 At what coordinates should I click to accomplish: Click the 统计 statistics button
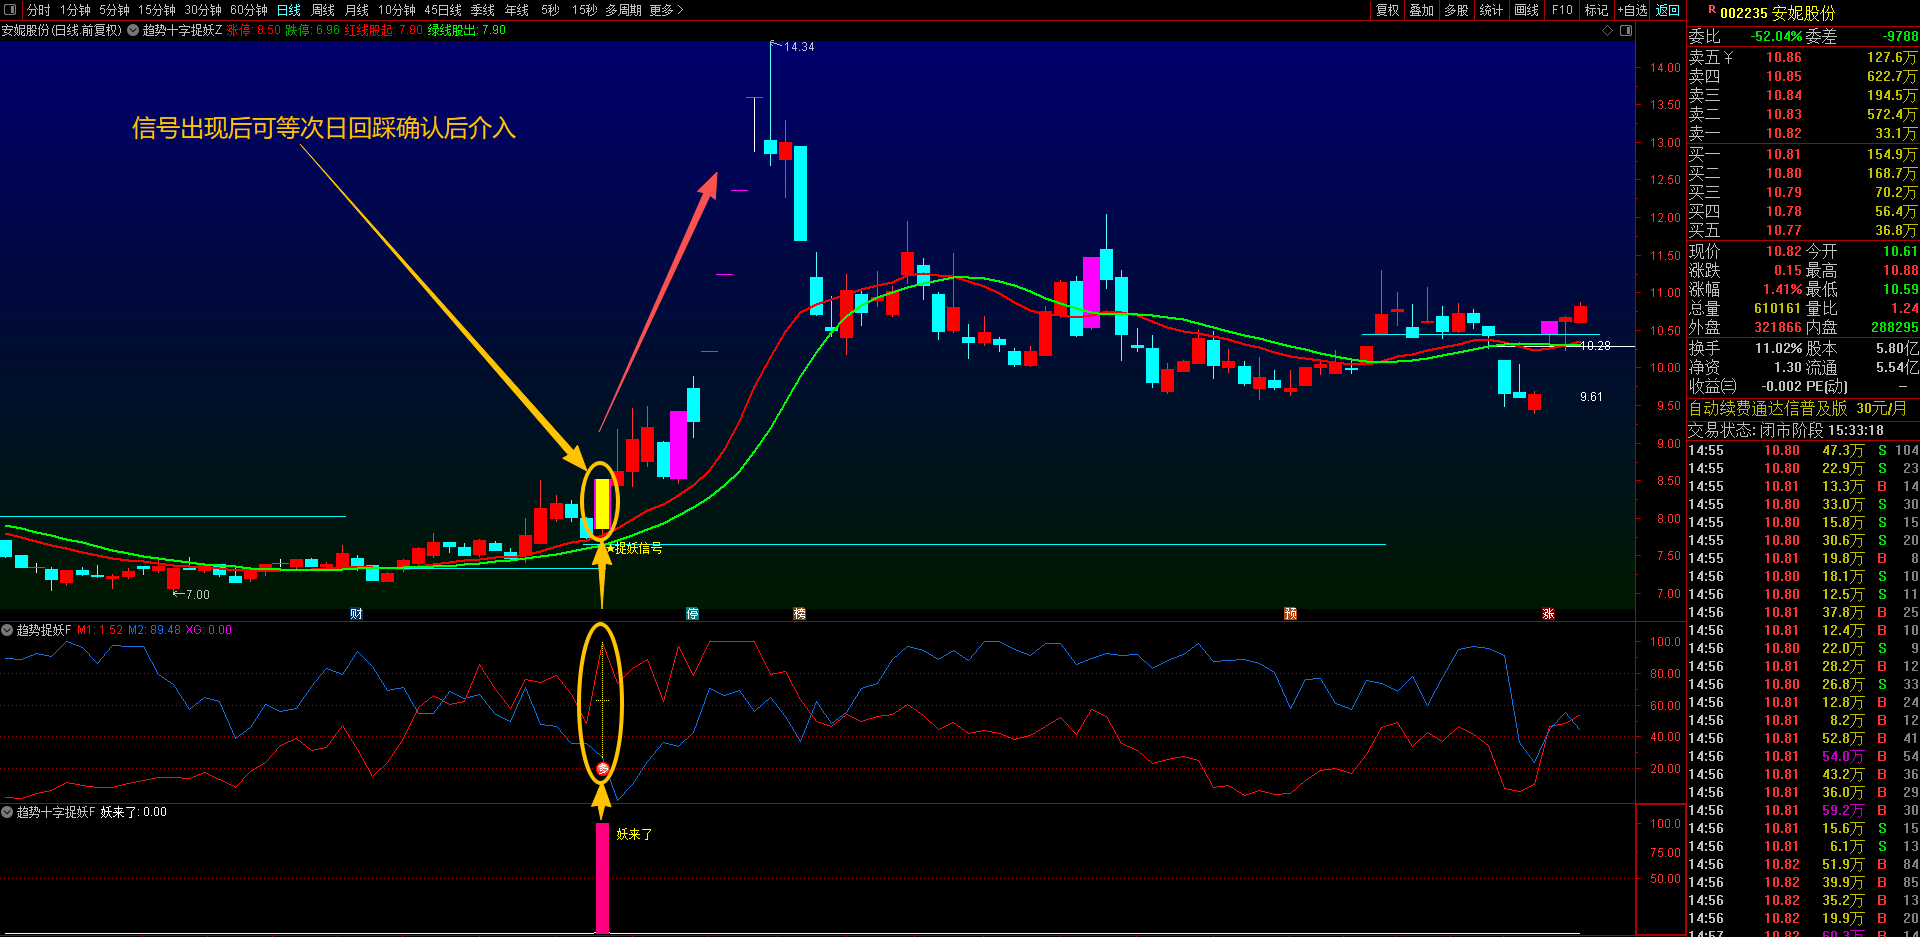[x=1491, y=10]
